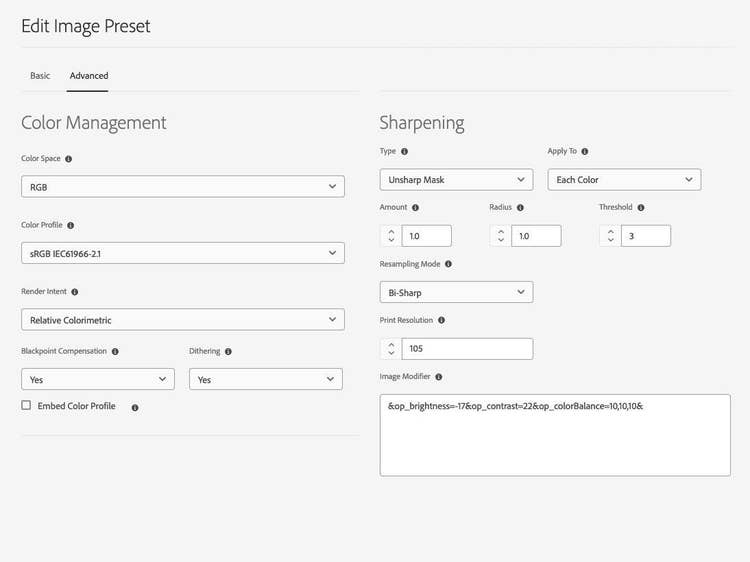Switch to the Basic tab
This screenshot has height=562, width=750.
point(40,76)
